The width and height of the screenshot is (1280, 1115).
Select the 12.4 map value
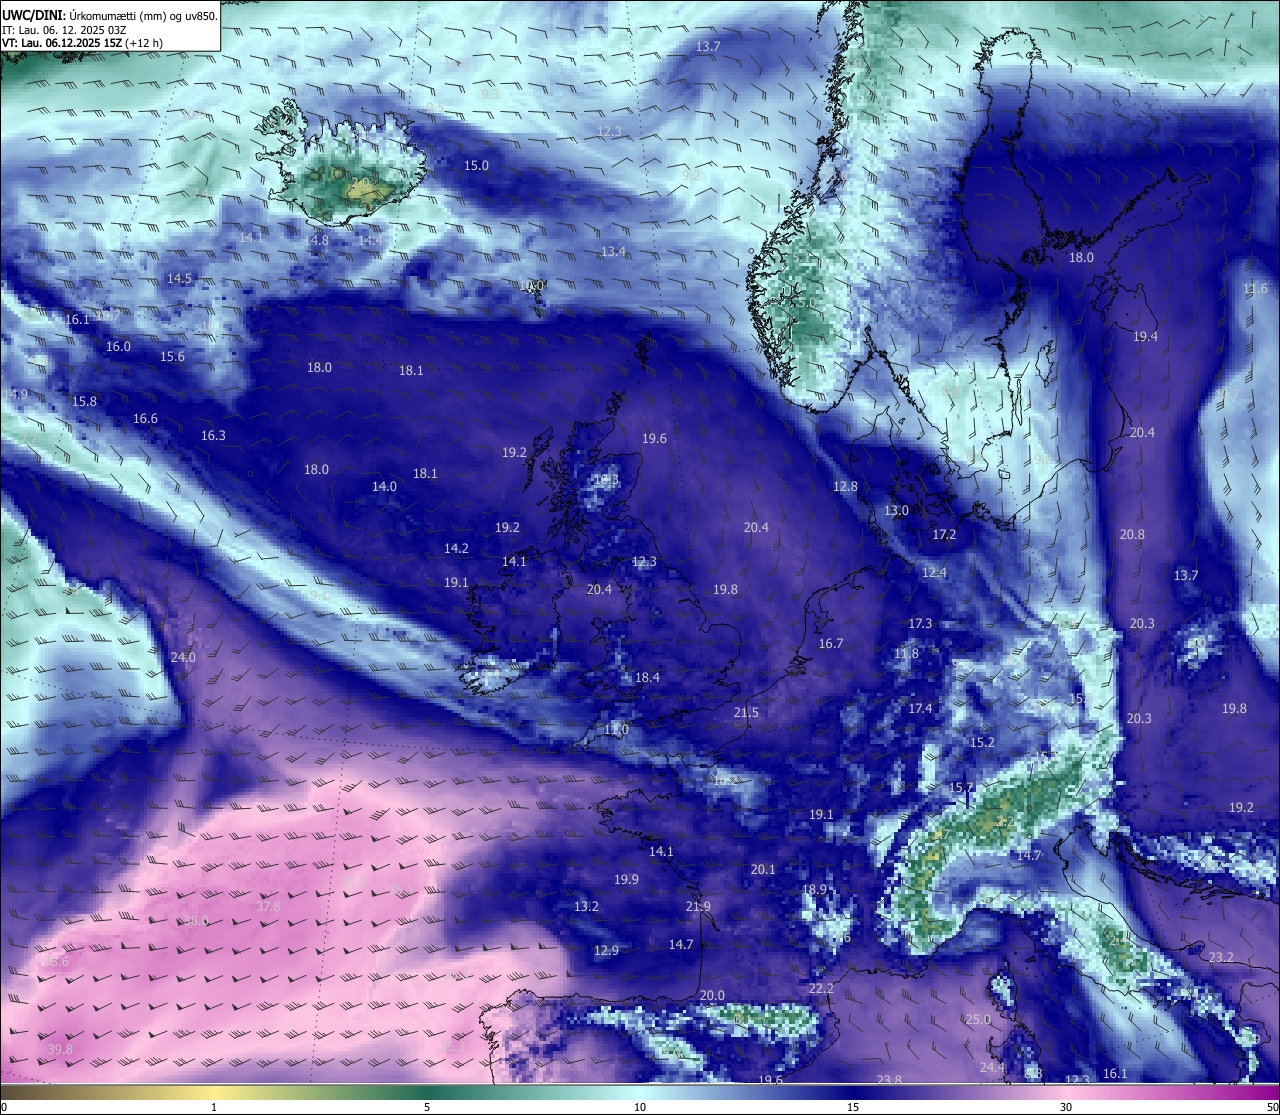click(934, 573)
